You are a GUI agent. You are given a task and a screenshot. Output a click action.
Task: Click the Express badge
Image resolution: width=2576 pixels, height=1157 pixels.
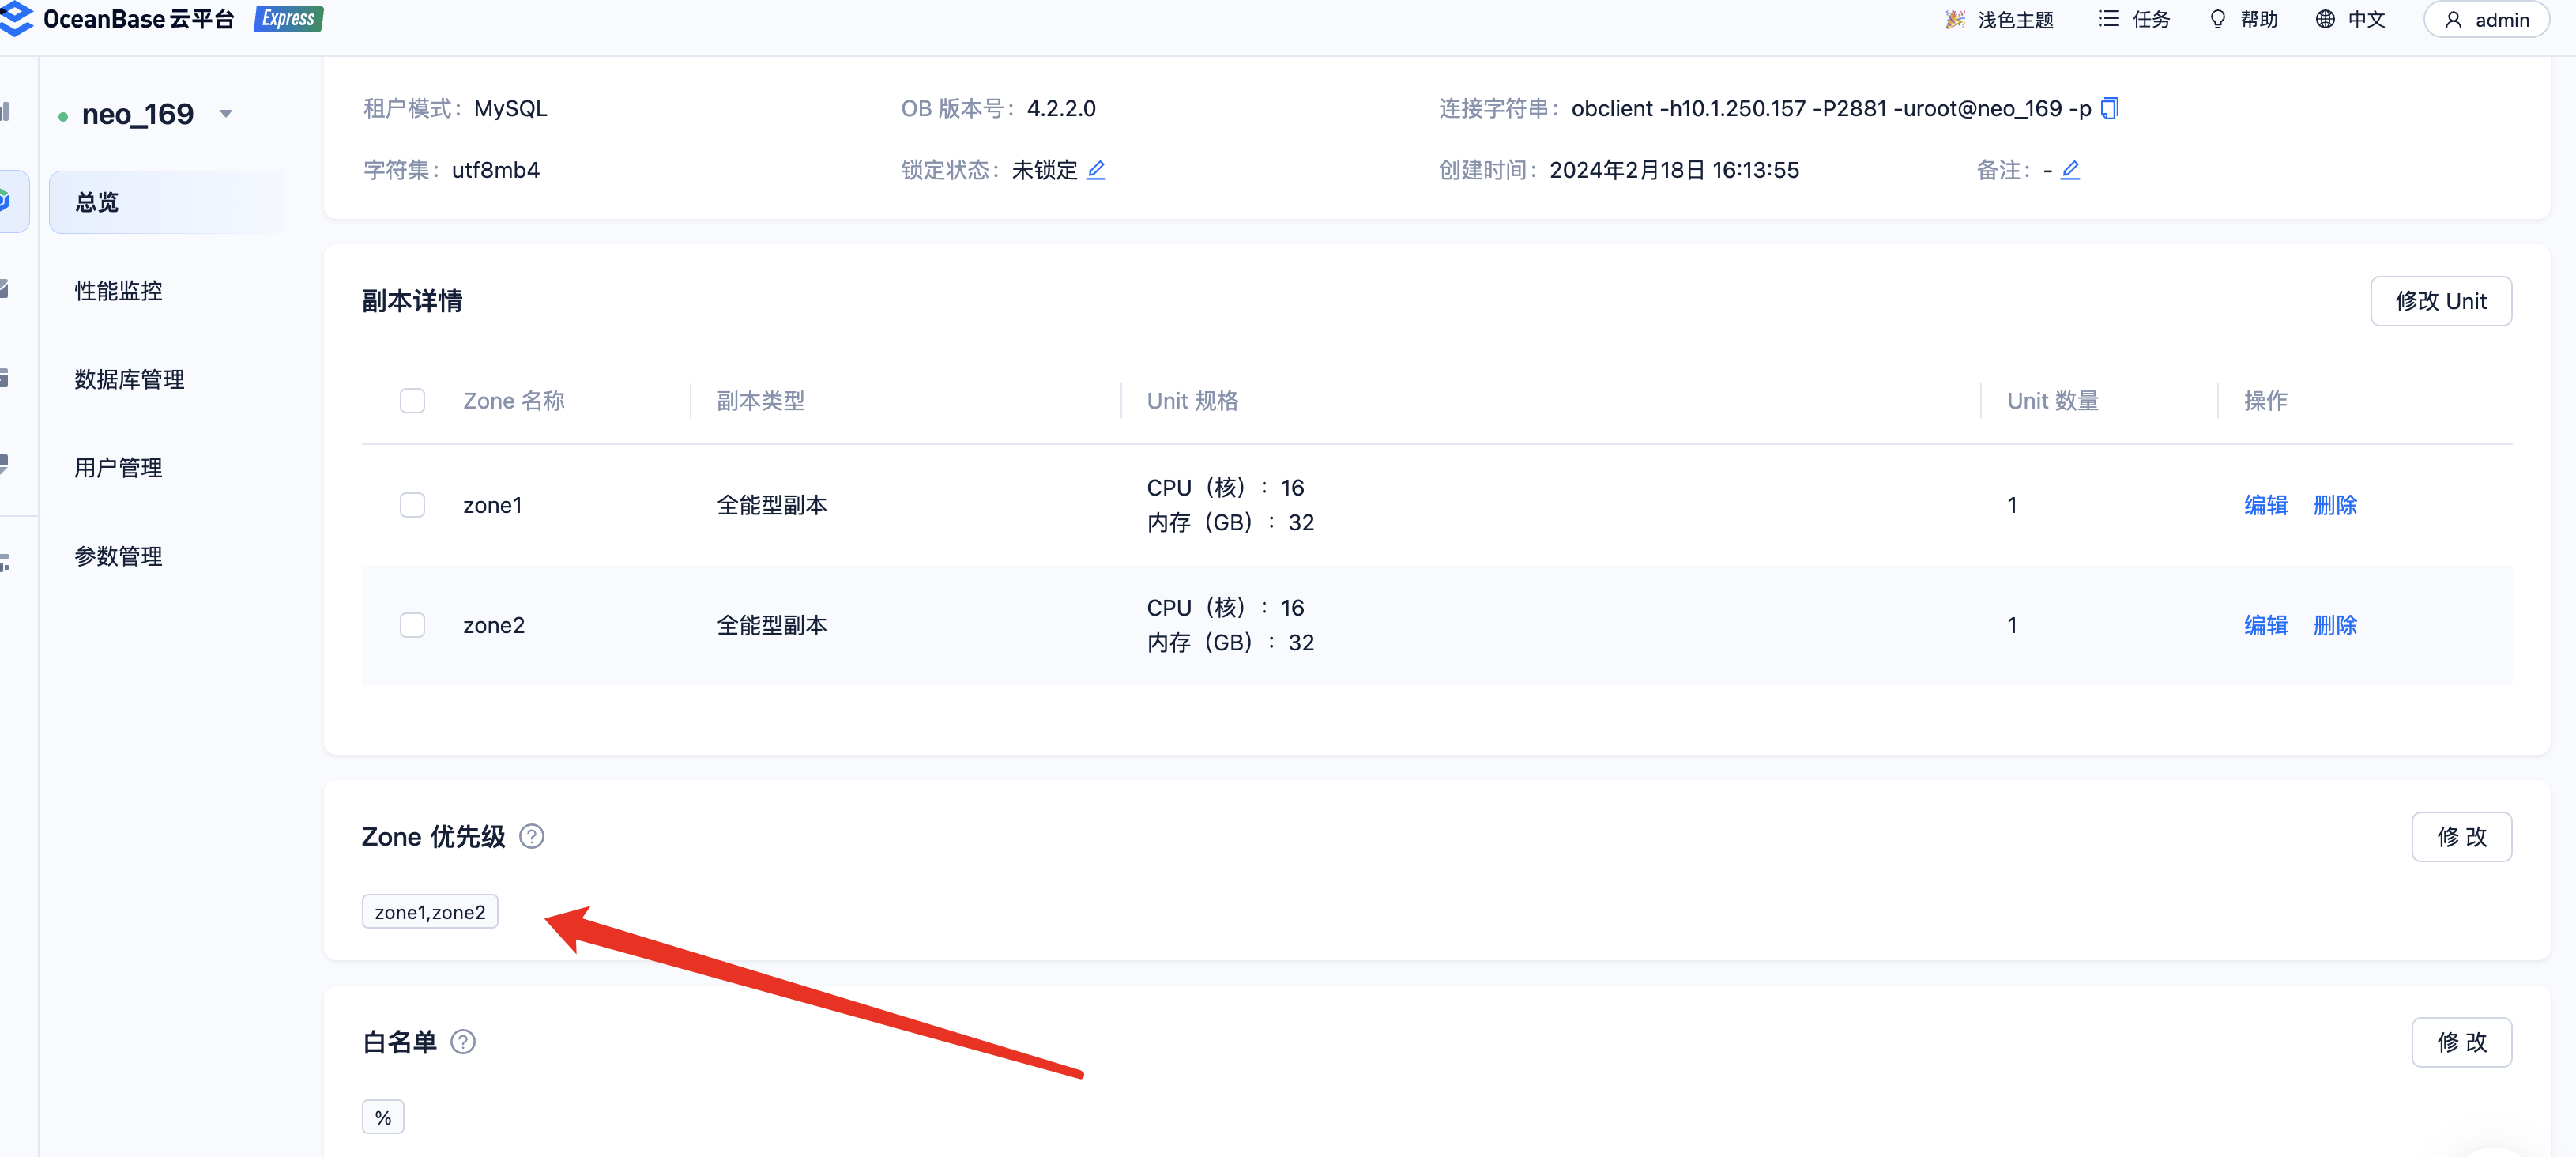288,19
